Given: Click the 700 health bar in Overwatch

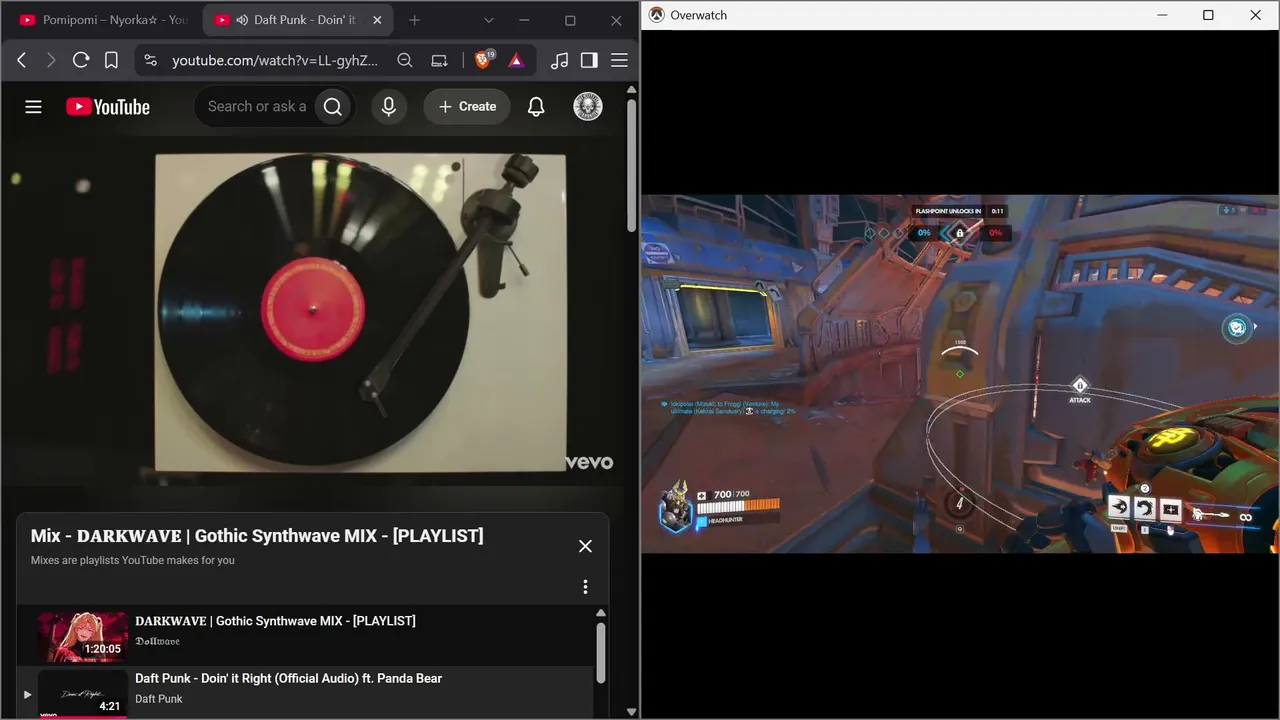Looking at the screenshot, I should [x=737, y=507].
